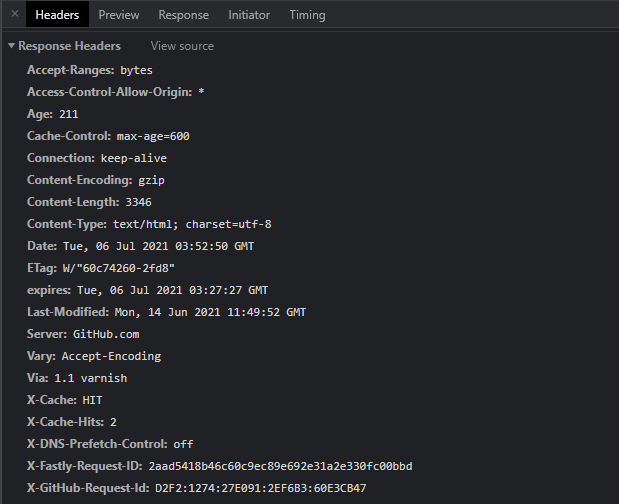Click the X-DNS-Prefetch-Control header name
This screenshot has height=504, width=619.
point(98,444)
